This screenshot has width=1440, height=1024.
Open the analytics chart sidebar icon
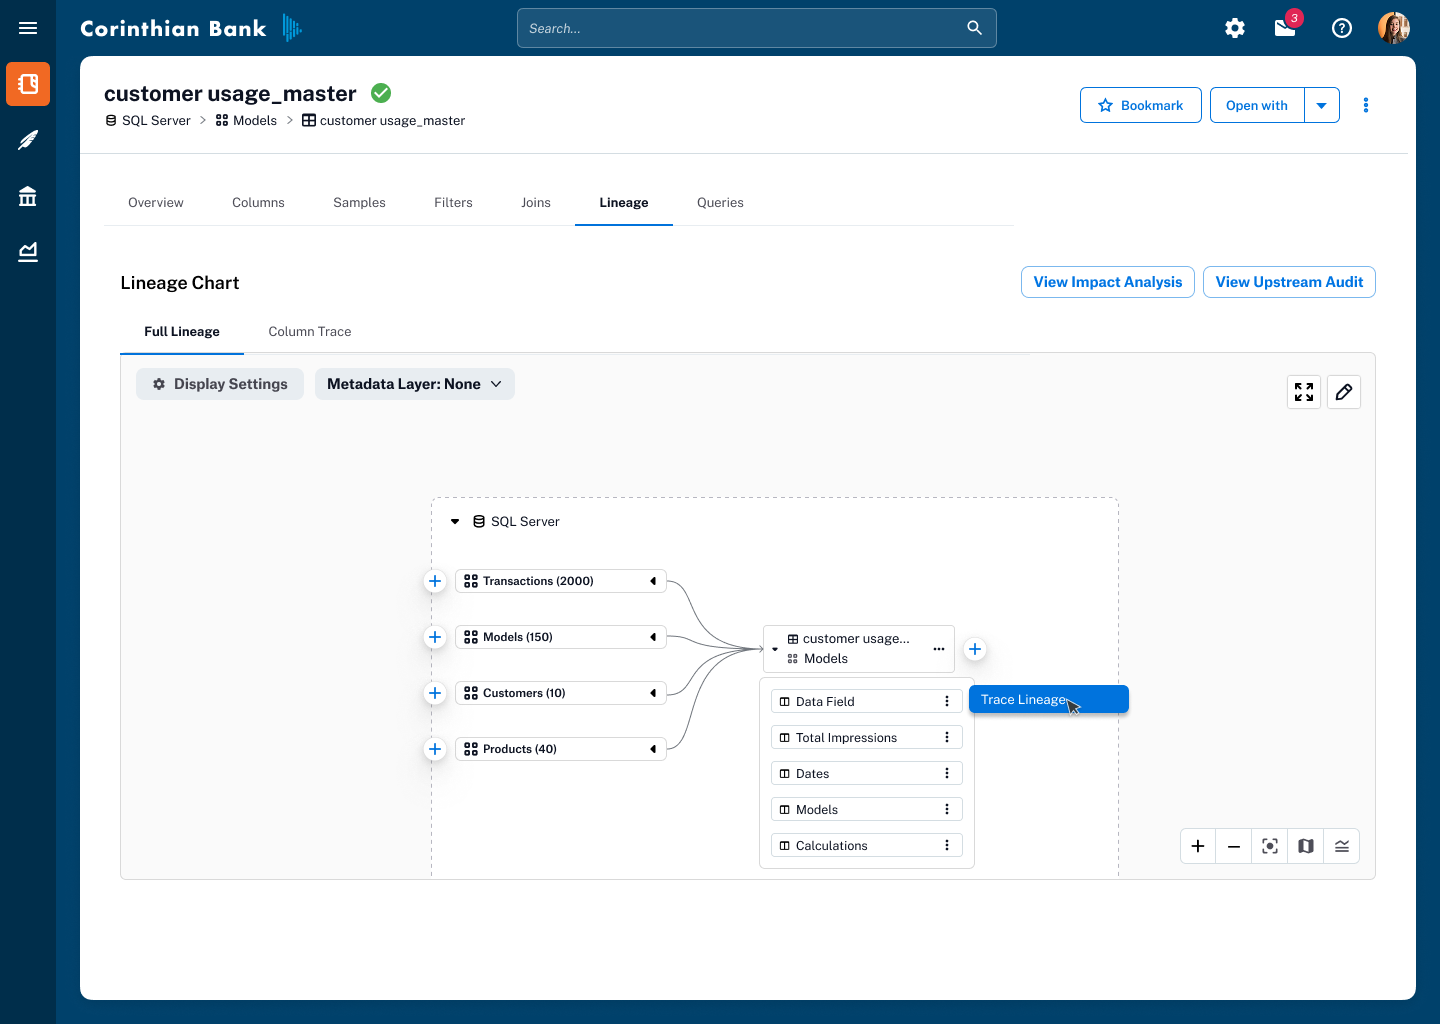28,252
